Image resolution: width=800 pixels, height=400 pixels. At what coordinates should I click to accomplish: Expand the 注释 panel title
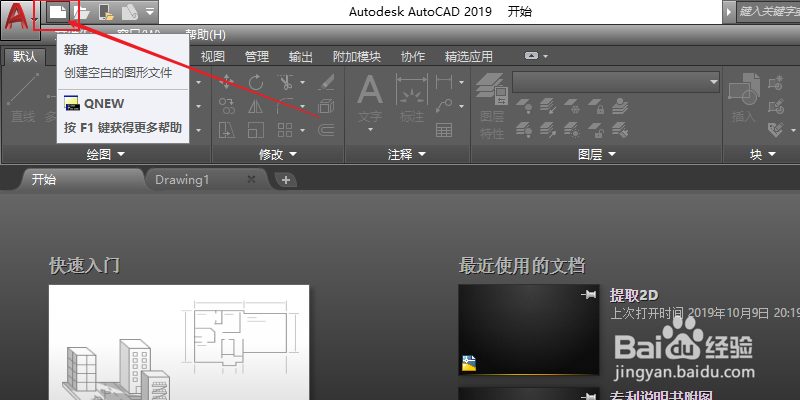pyautogui.click(x=407, y=154)
